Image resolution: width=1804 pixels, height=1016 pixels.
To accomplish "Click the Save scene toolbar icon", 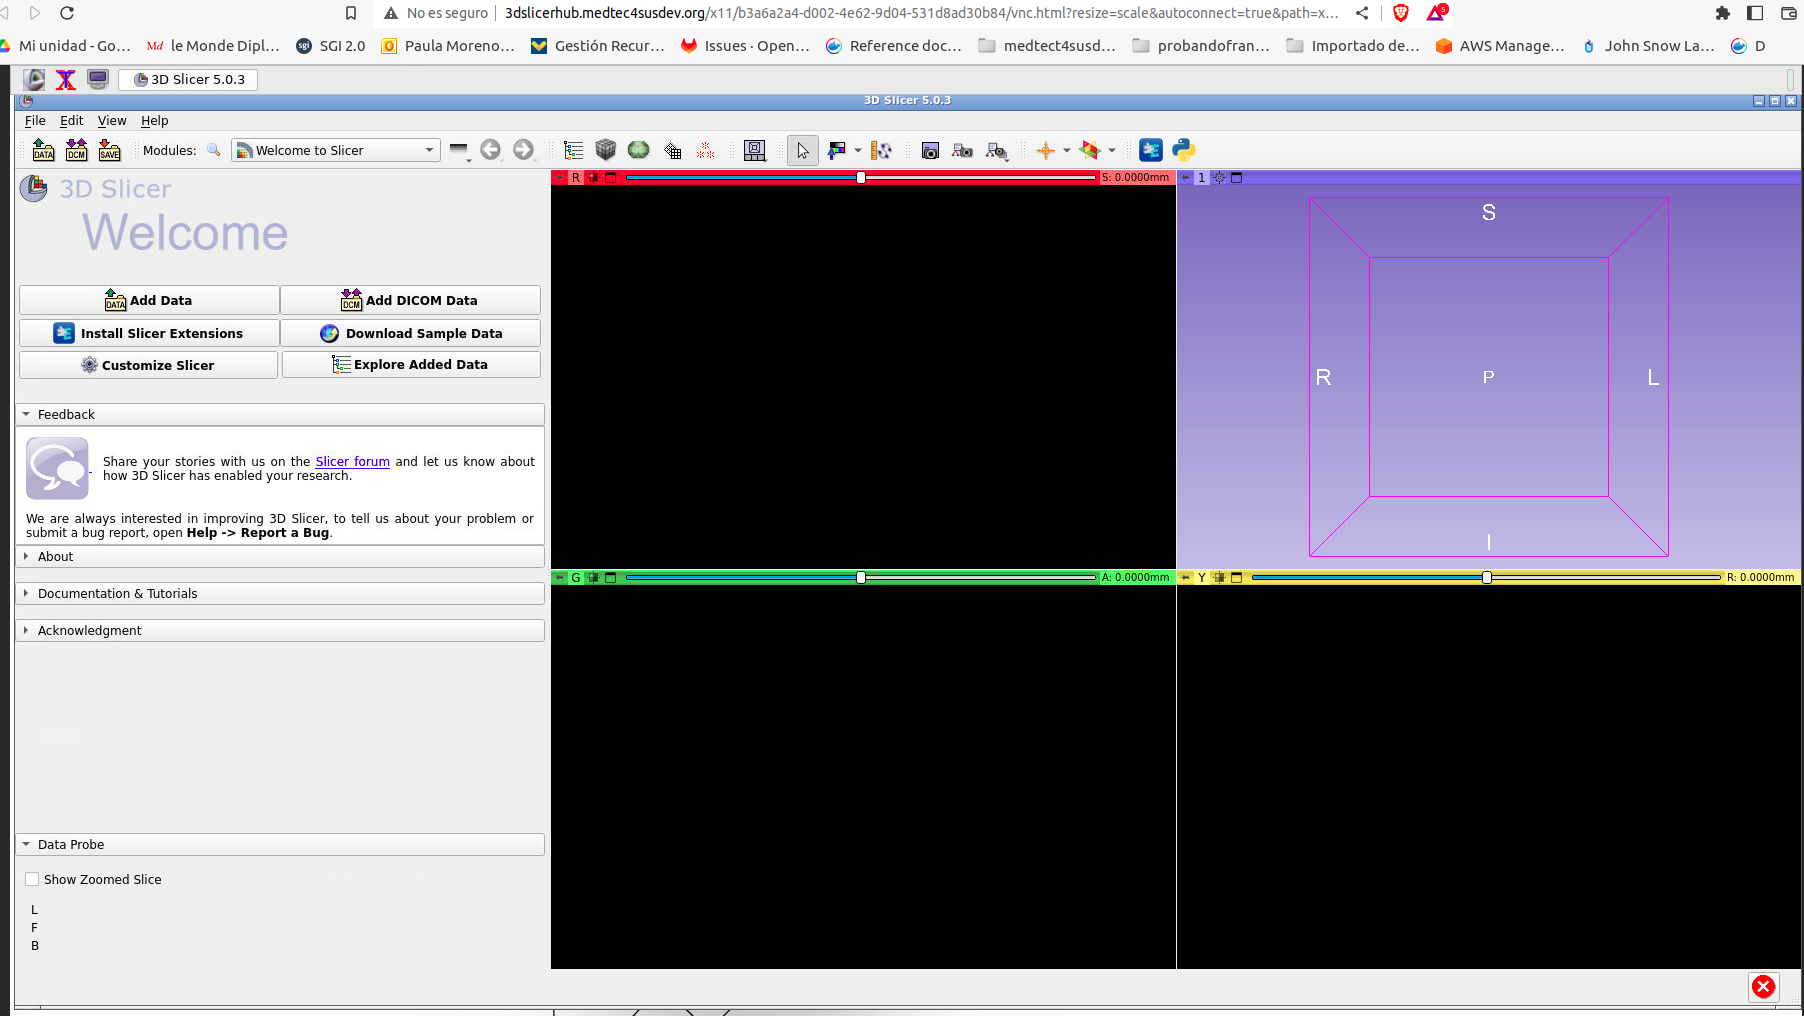I will pyautogui.click(x=109, y=150).
